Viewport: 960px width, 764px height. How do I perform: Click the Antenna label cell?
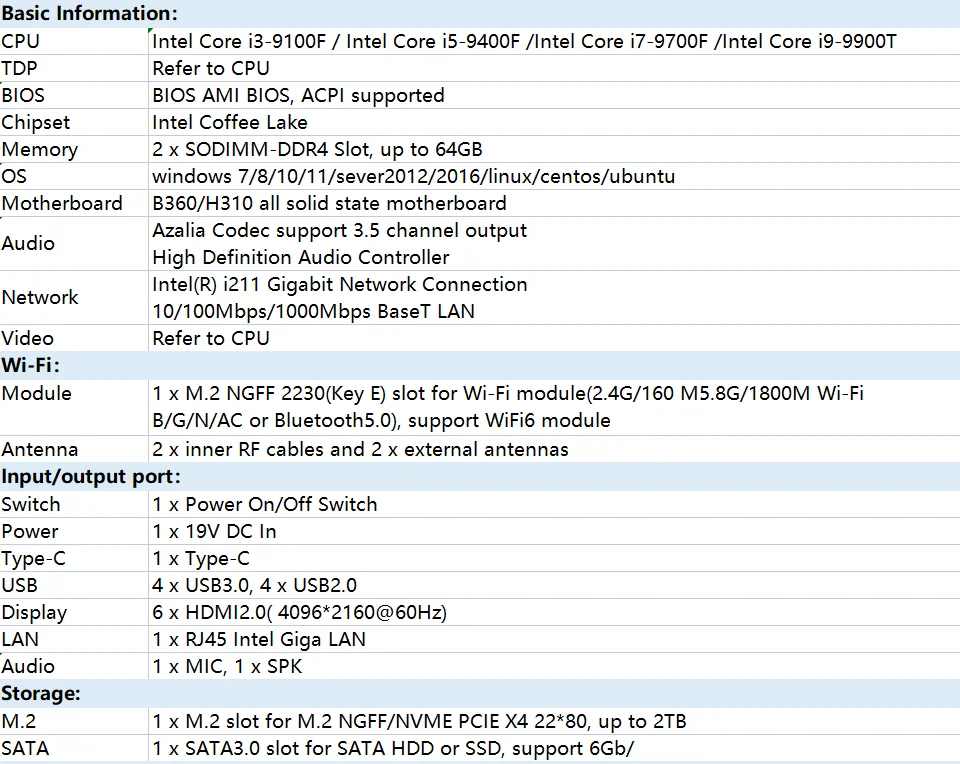pyautogui.click(x=73, y=449)
